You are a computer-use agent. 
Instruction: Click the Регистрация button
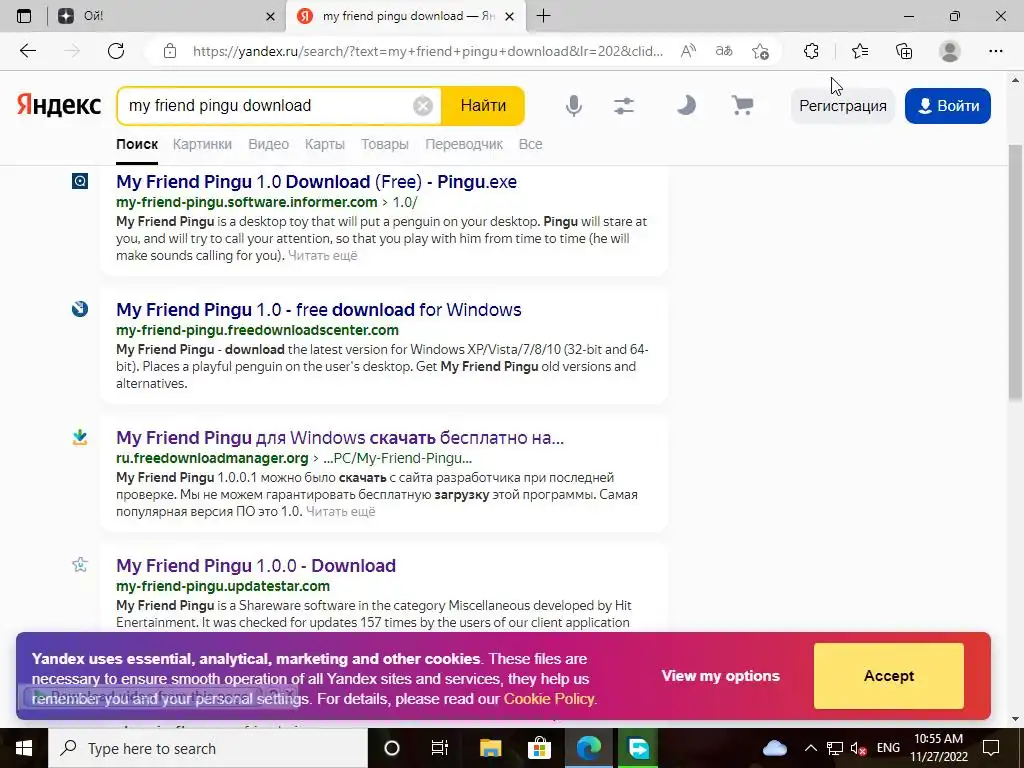click(x=842, y=106)
